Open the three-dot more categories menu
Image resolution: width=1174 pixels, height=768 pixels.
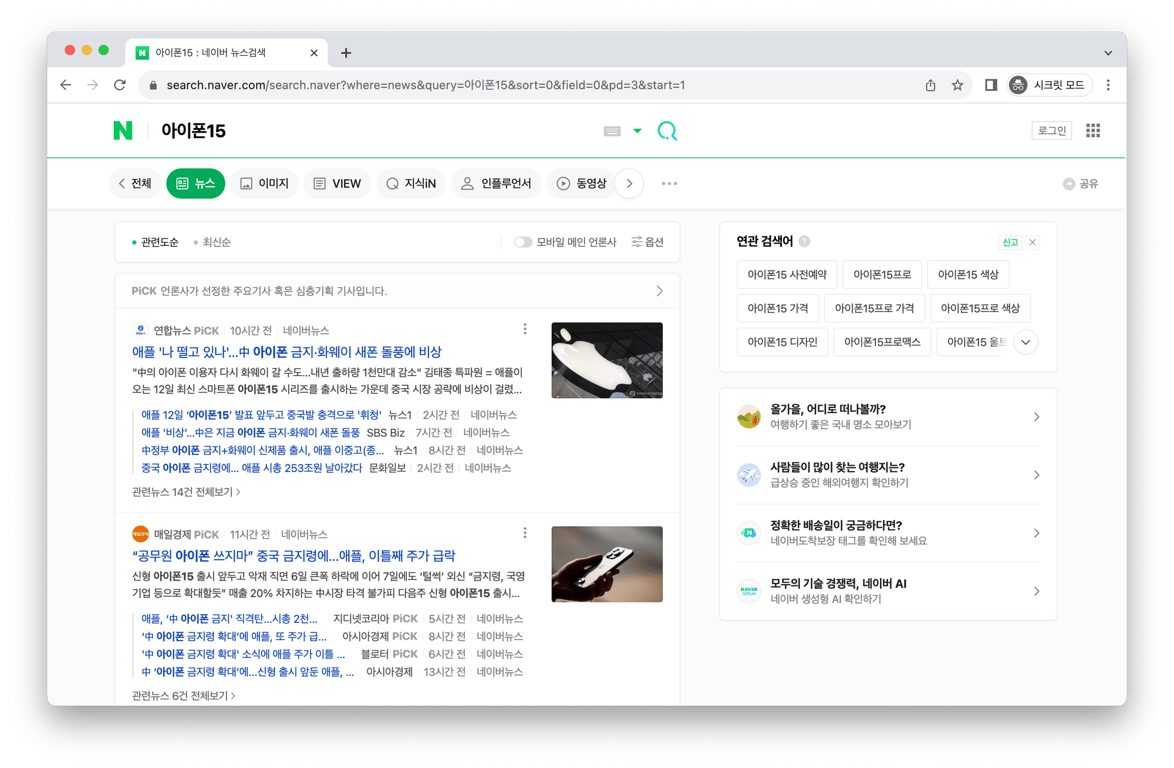click(x=669, y=183)
